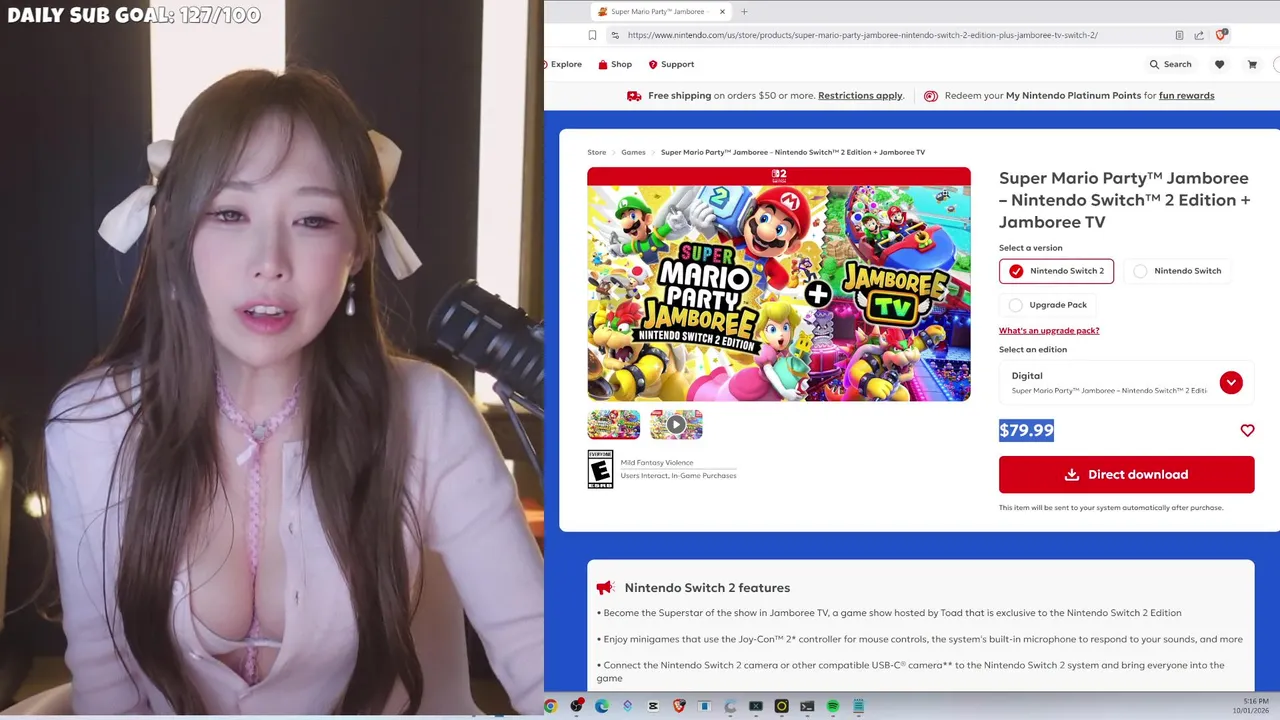Open a new browser tab with plus

point(744,12)
